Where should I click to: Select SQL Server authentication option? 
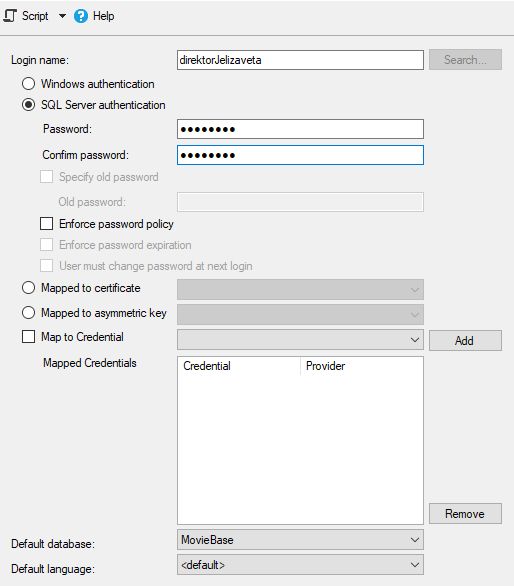click(x=28, y=105)
